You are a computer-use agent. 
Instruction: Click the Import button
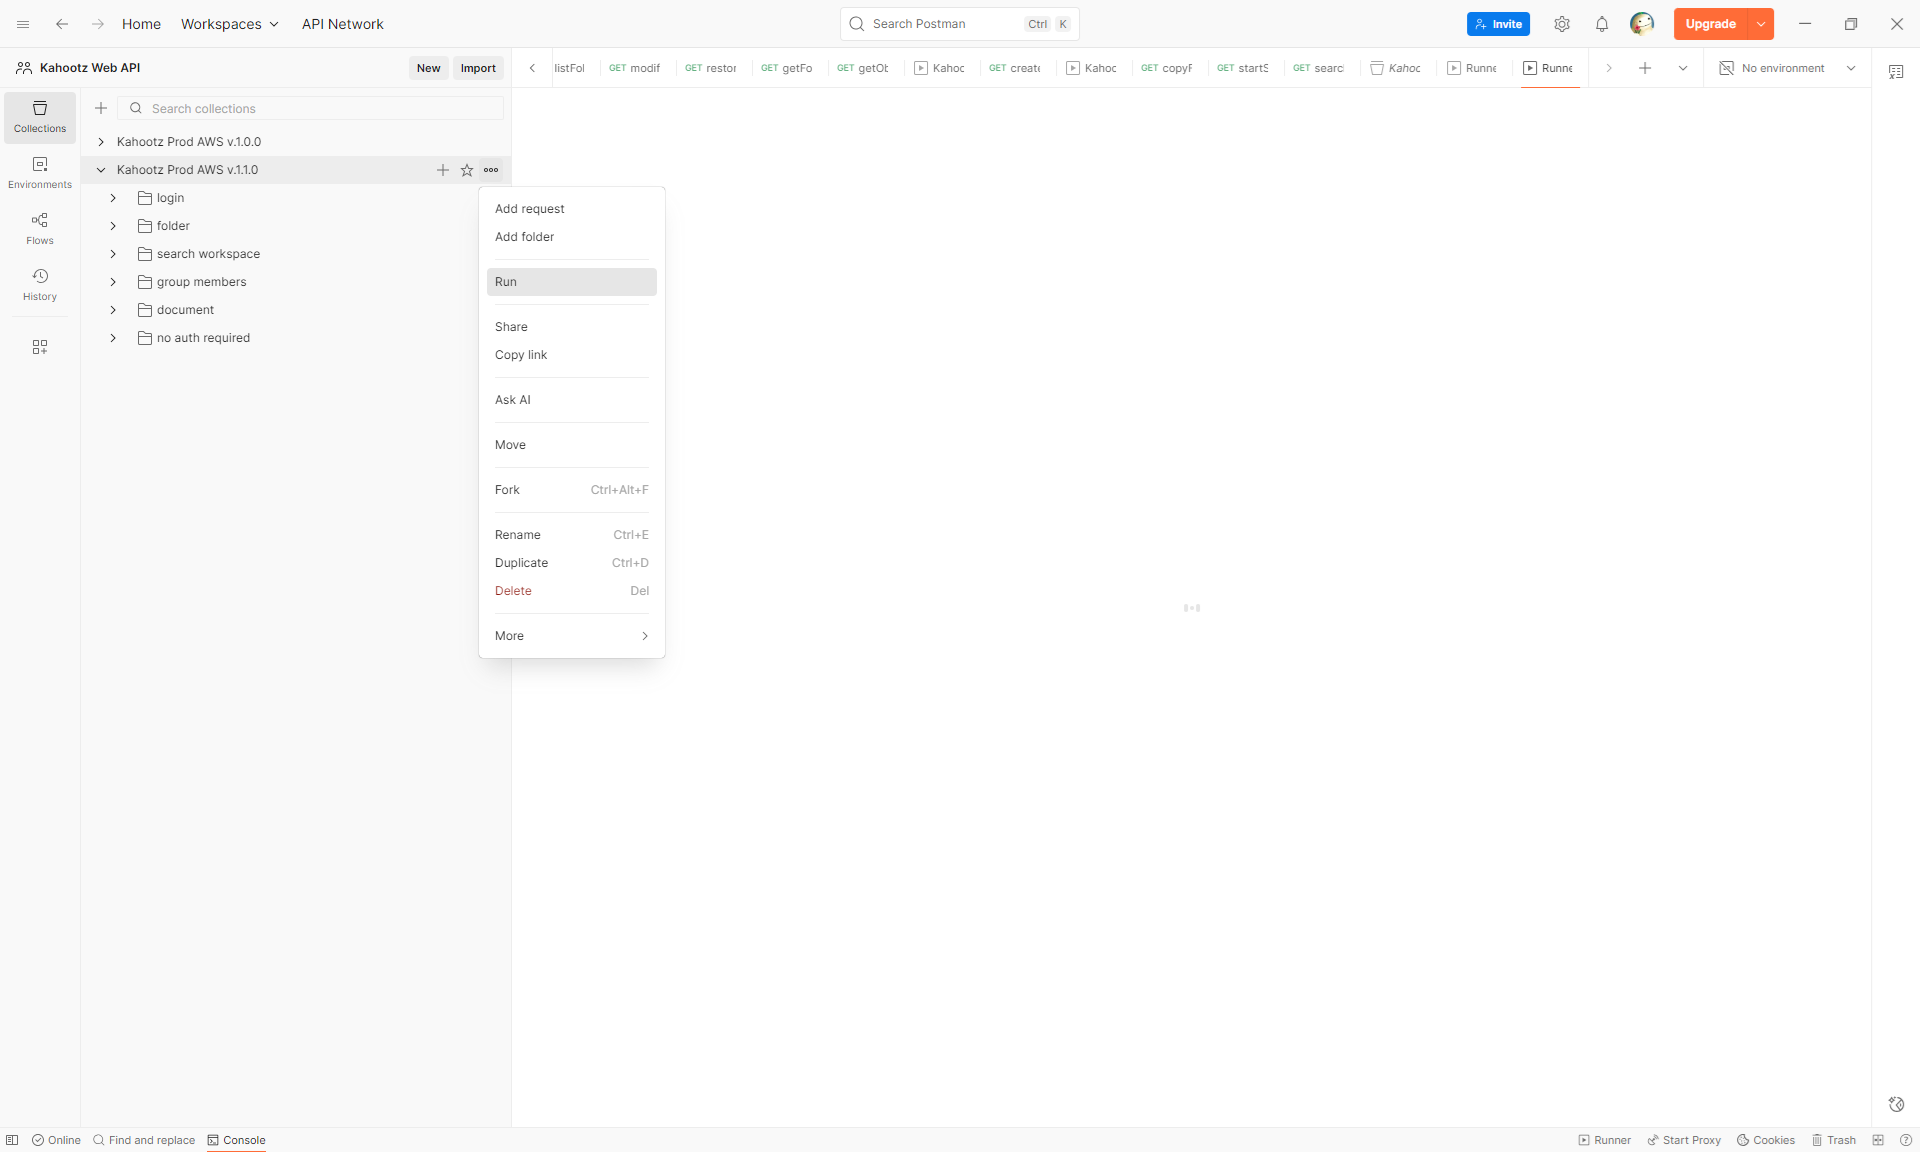(478, 68)
